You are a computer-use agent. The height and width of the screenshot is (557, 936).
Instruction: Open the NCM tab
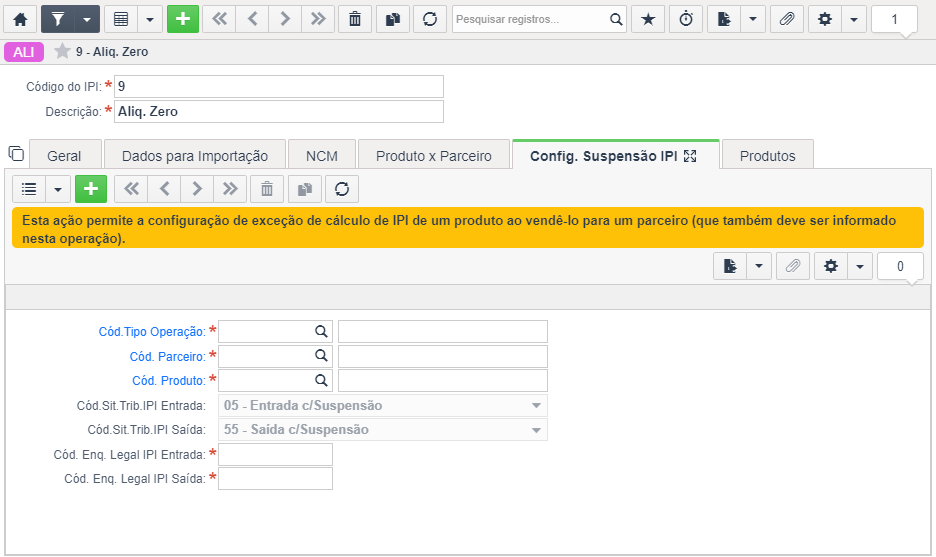322,156
